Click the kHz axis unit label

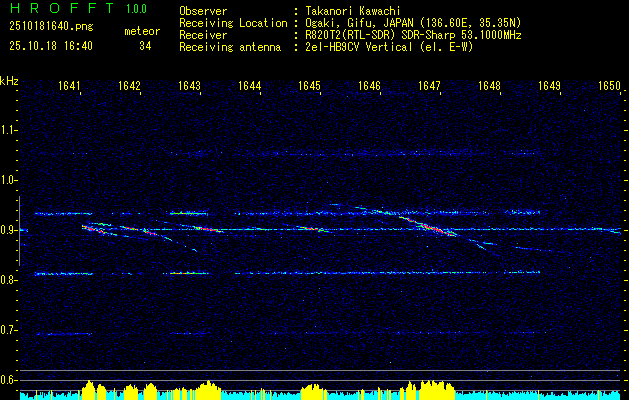tap(9, 81)
